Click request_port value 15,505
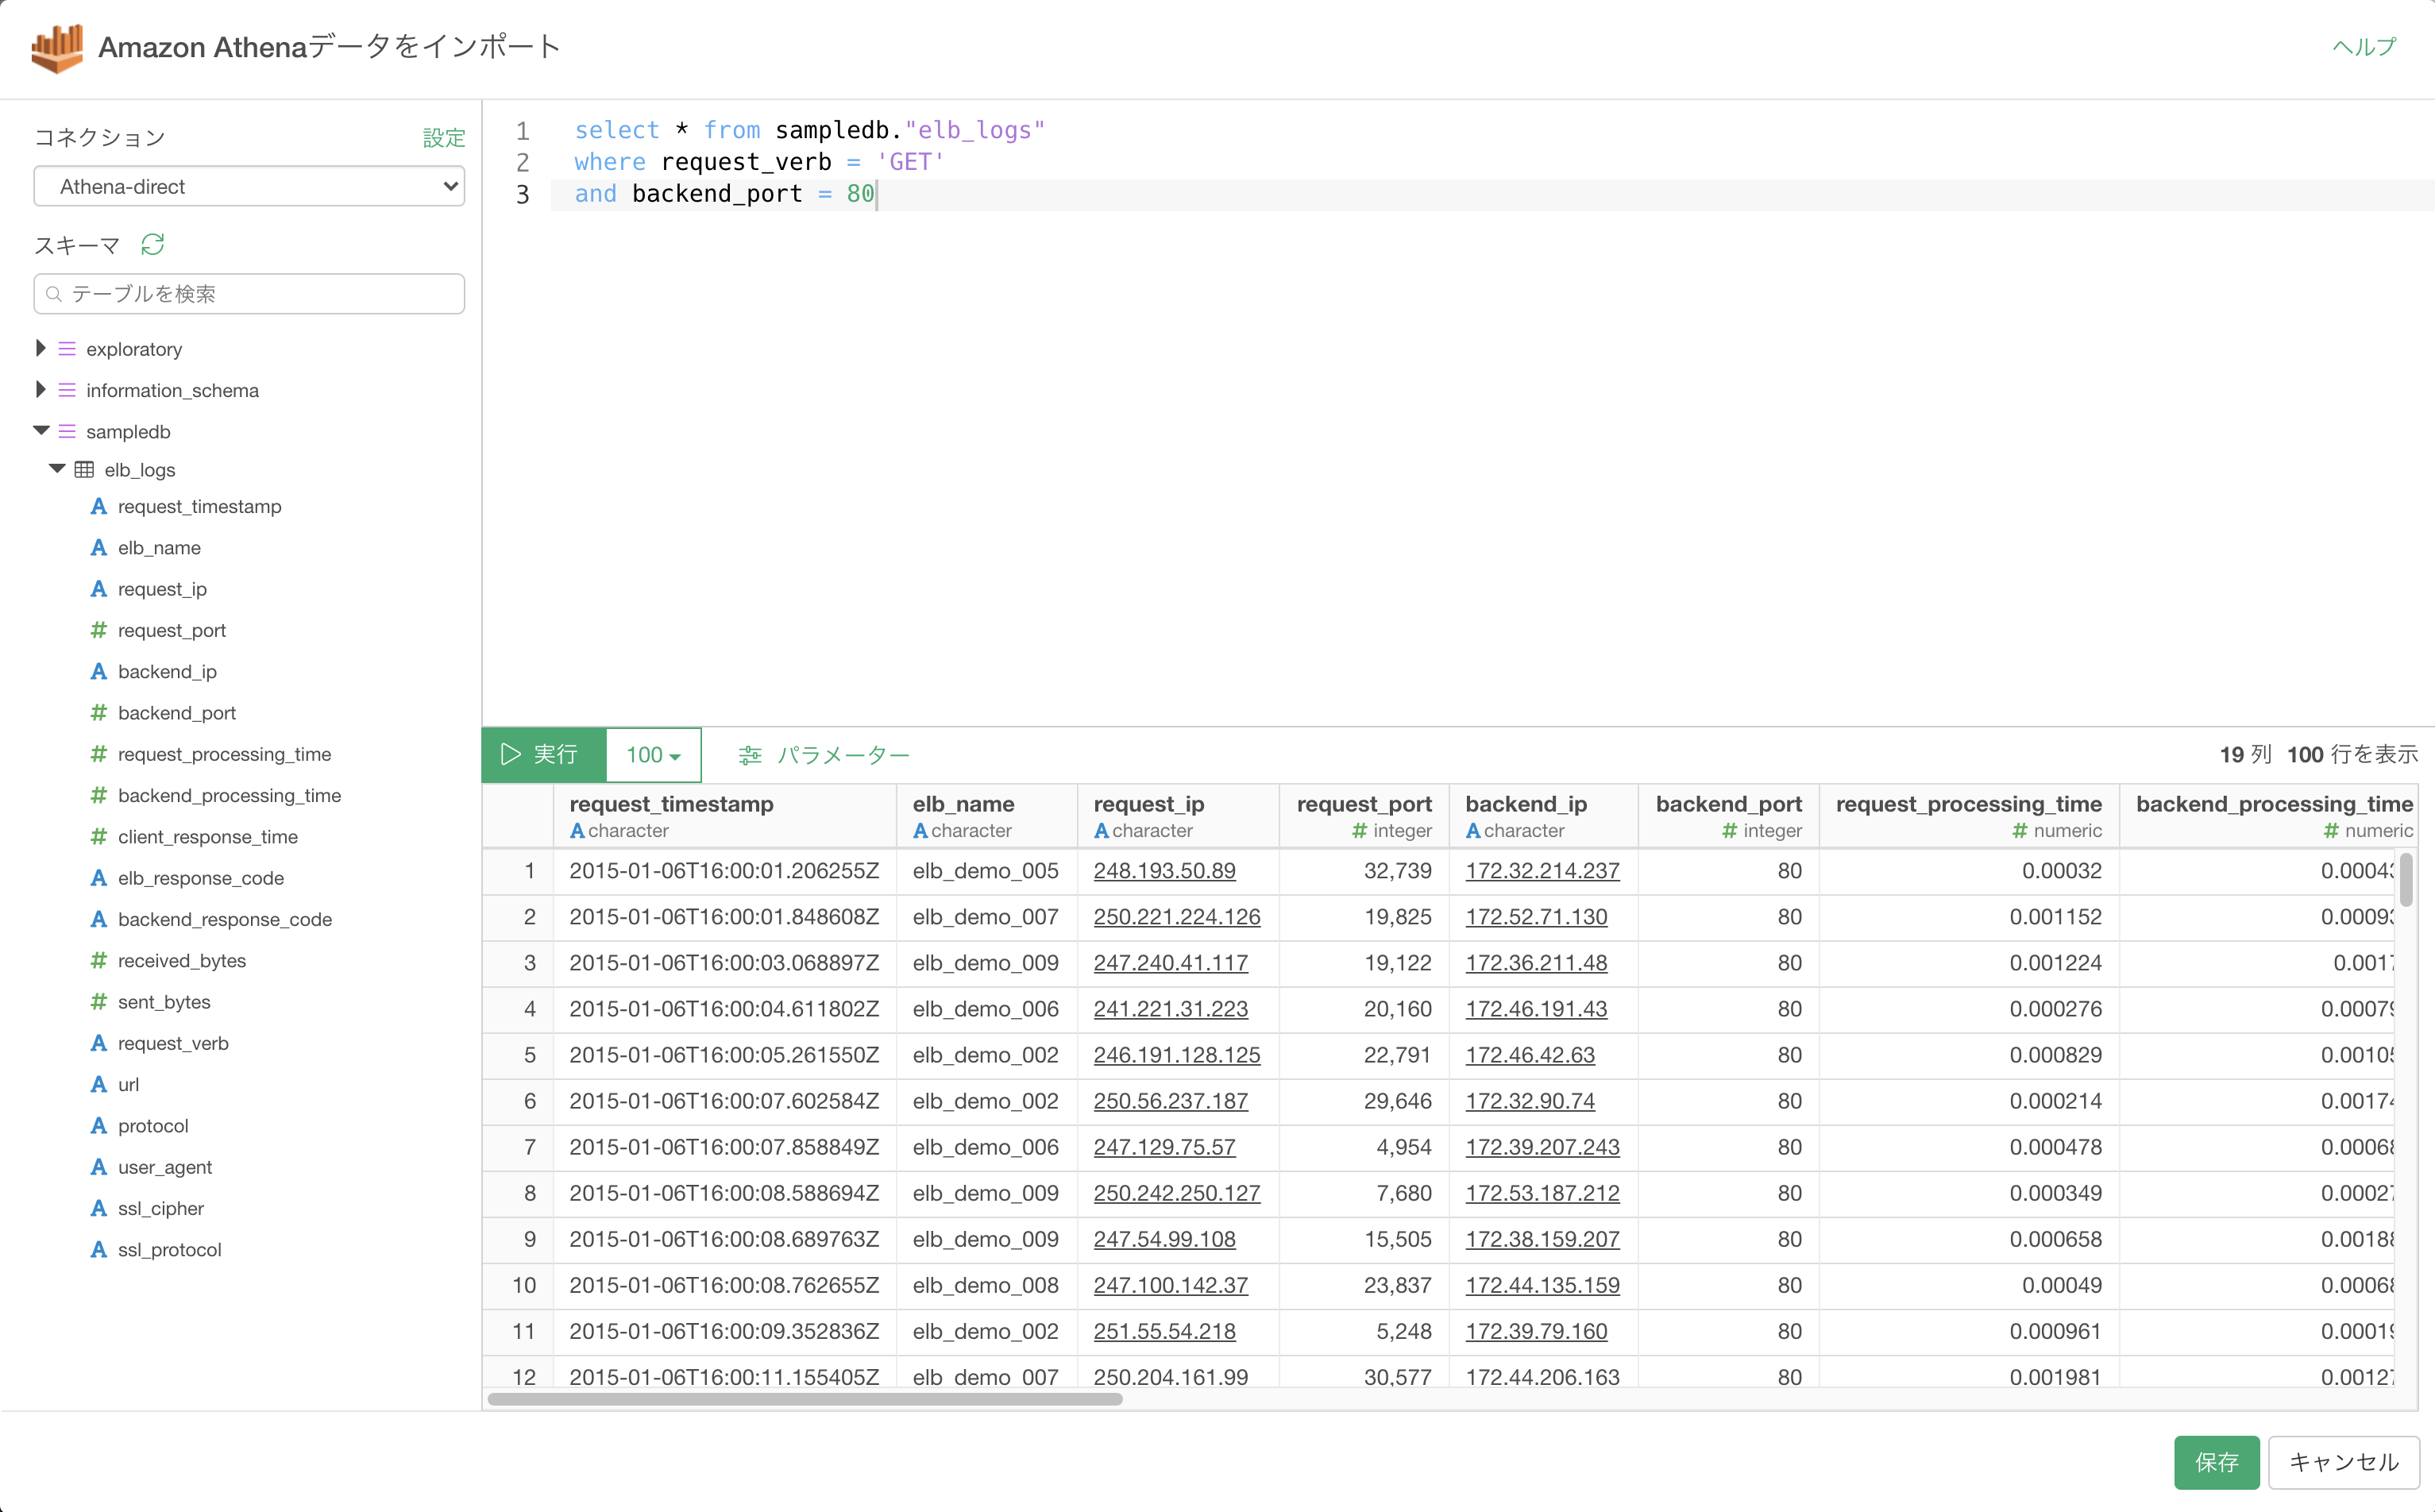 (x=1397, y=1239)
